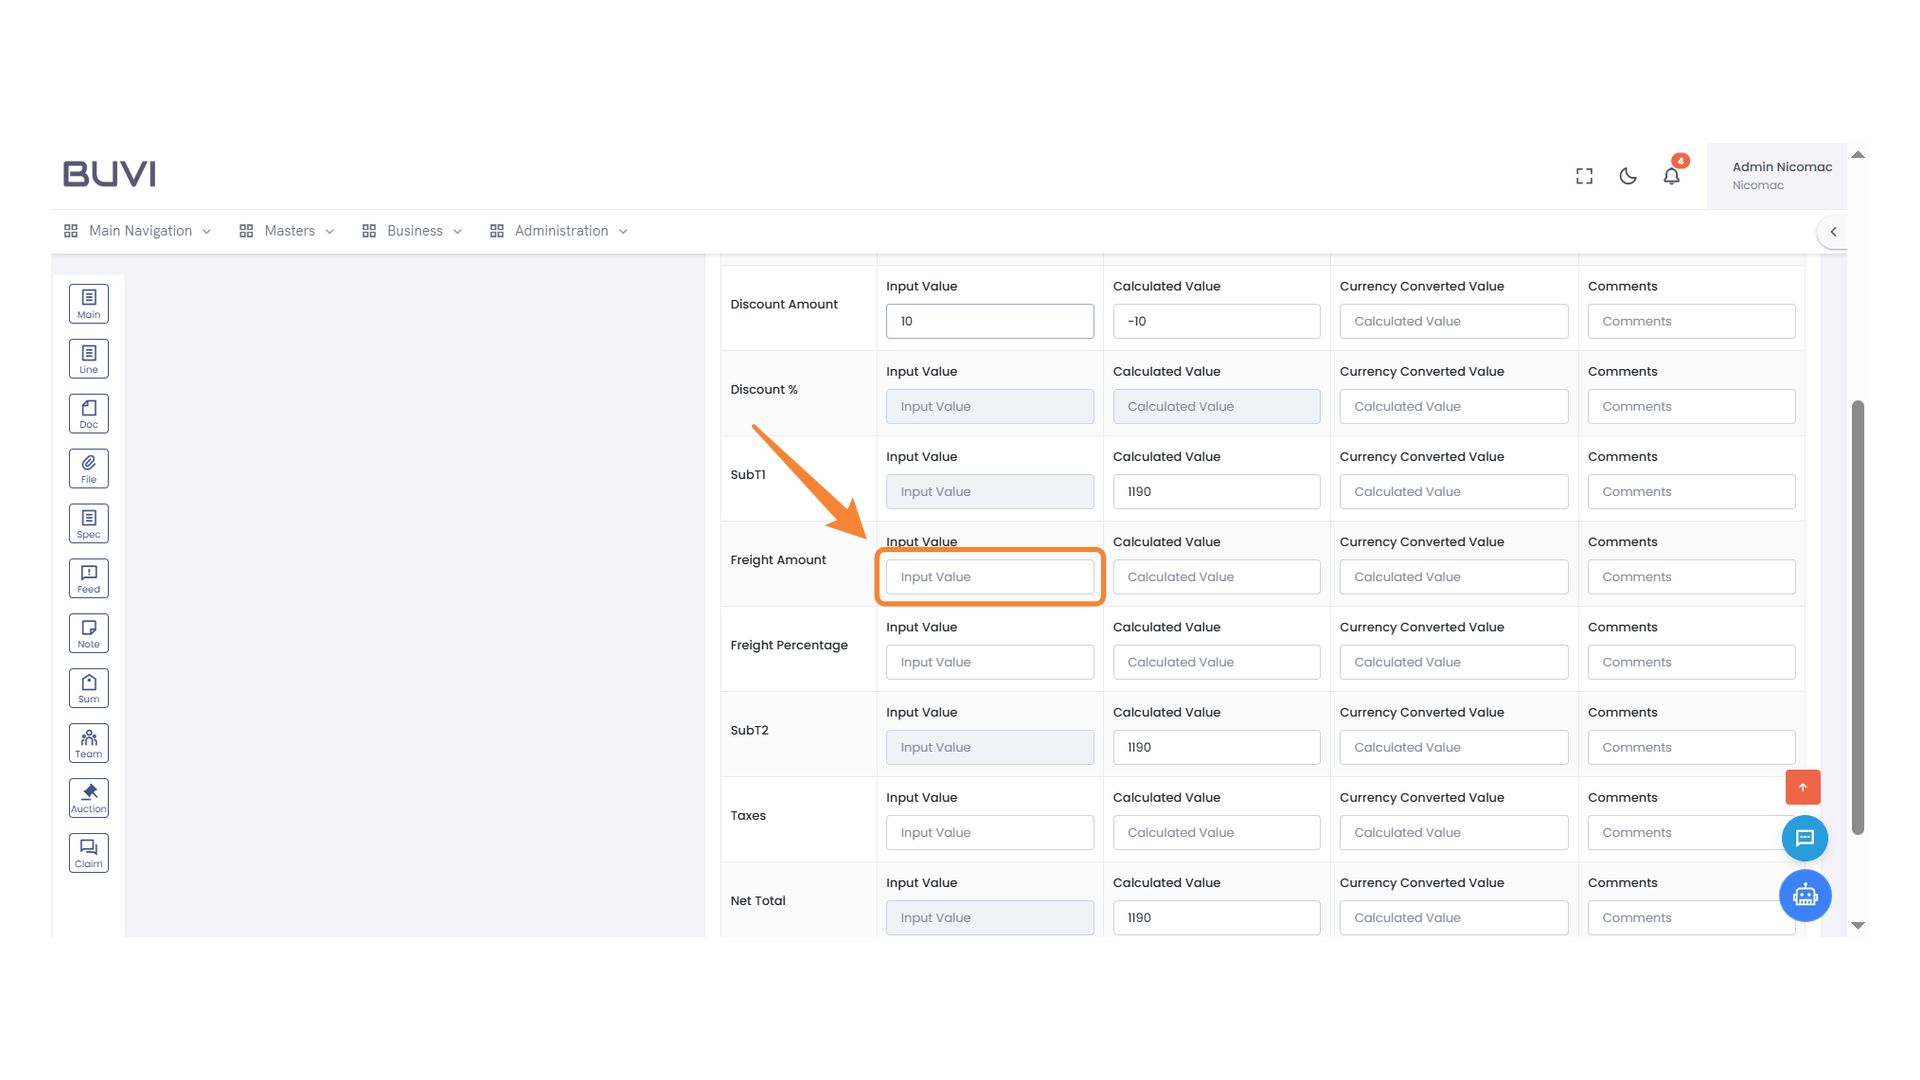This screenshot has height=1080, width=1920.
Task: Click the scroll-to-top orange button
Action: [1803, 787]
